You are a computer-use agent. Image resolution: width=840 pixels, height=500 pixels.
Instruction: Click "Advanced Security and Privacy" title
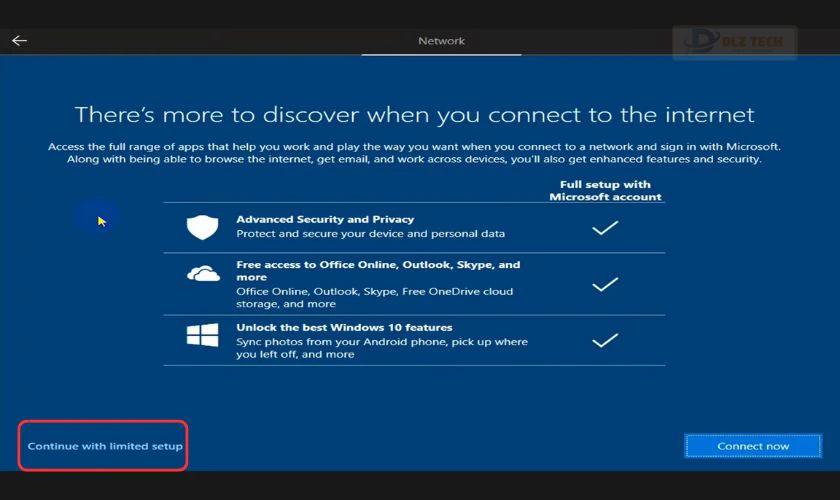(x=325, y=219)
